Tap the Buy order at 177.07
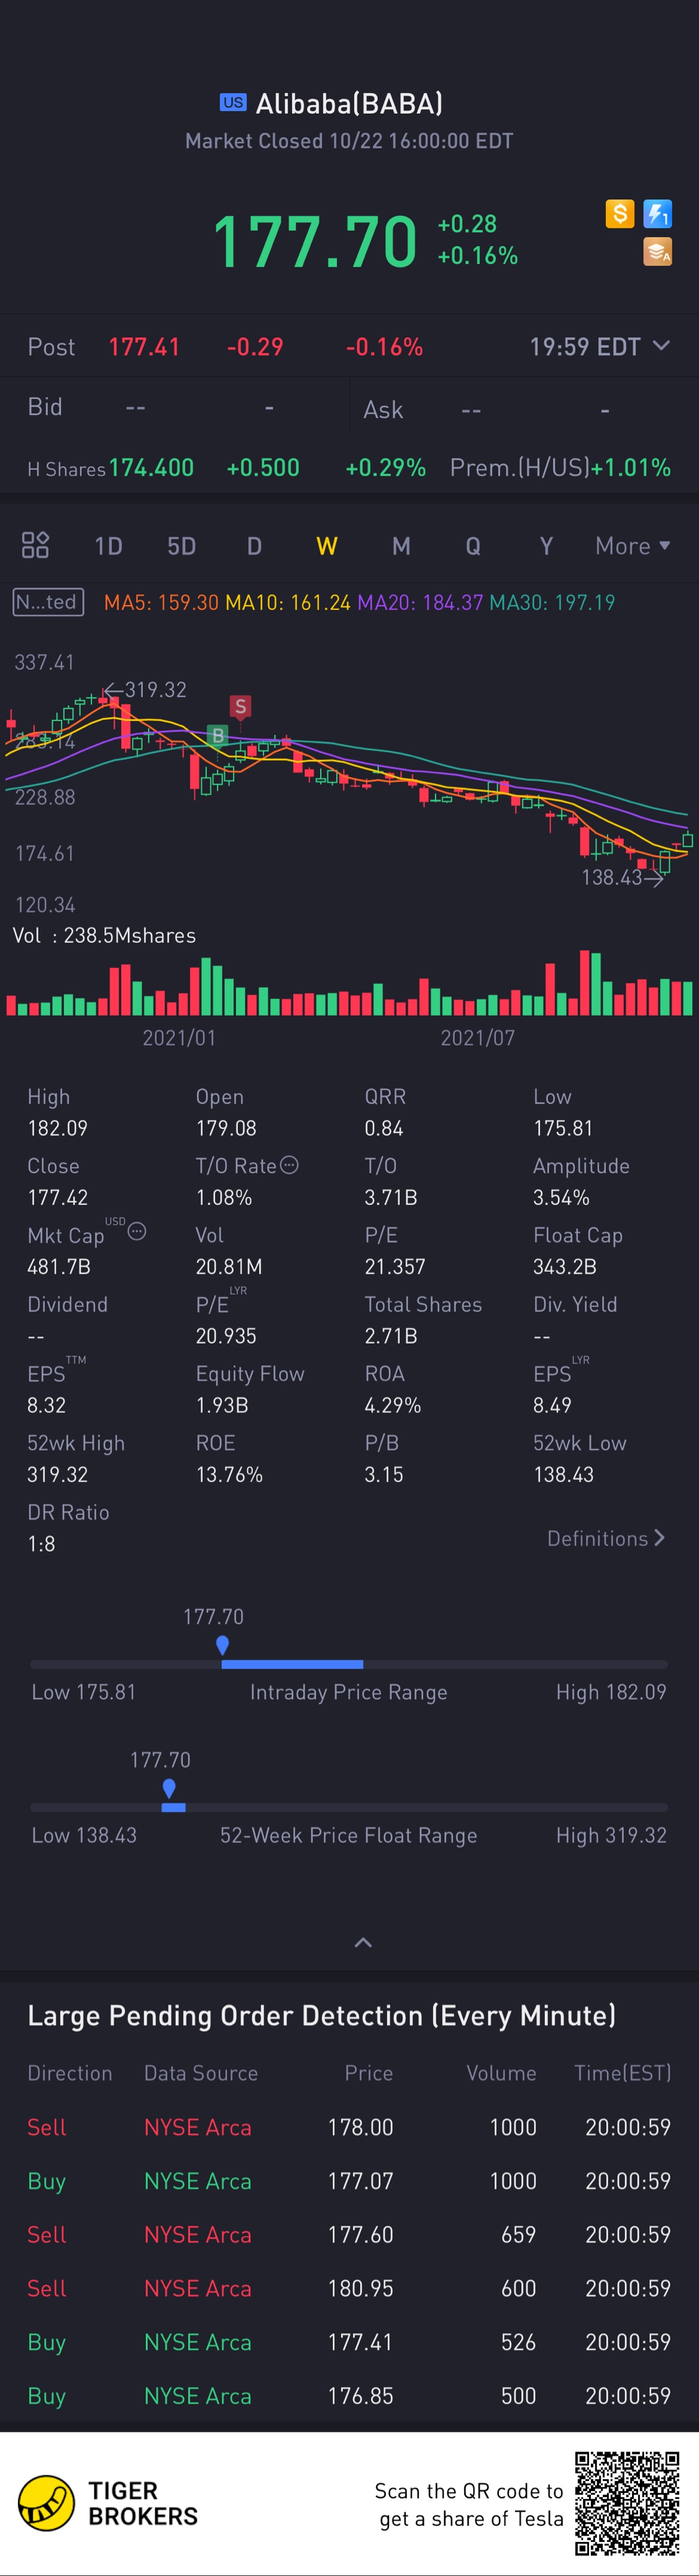699x2576 pixels. tap(349, 2181)
